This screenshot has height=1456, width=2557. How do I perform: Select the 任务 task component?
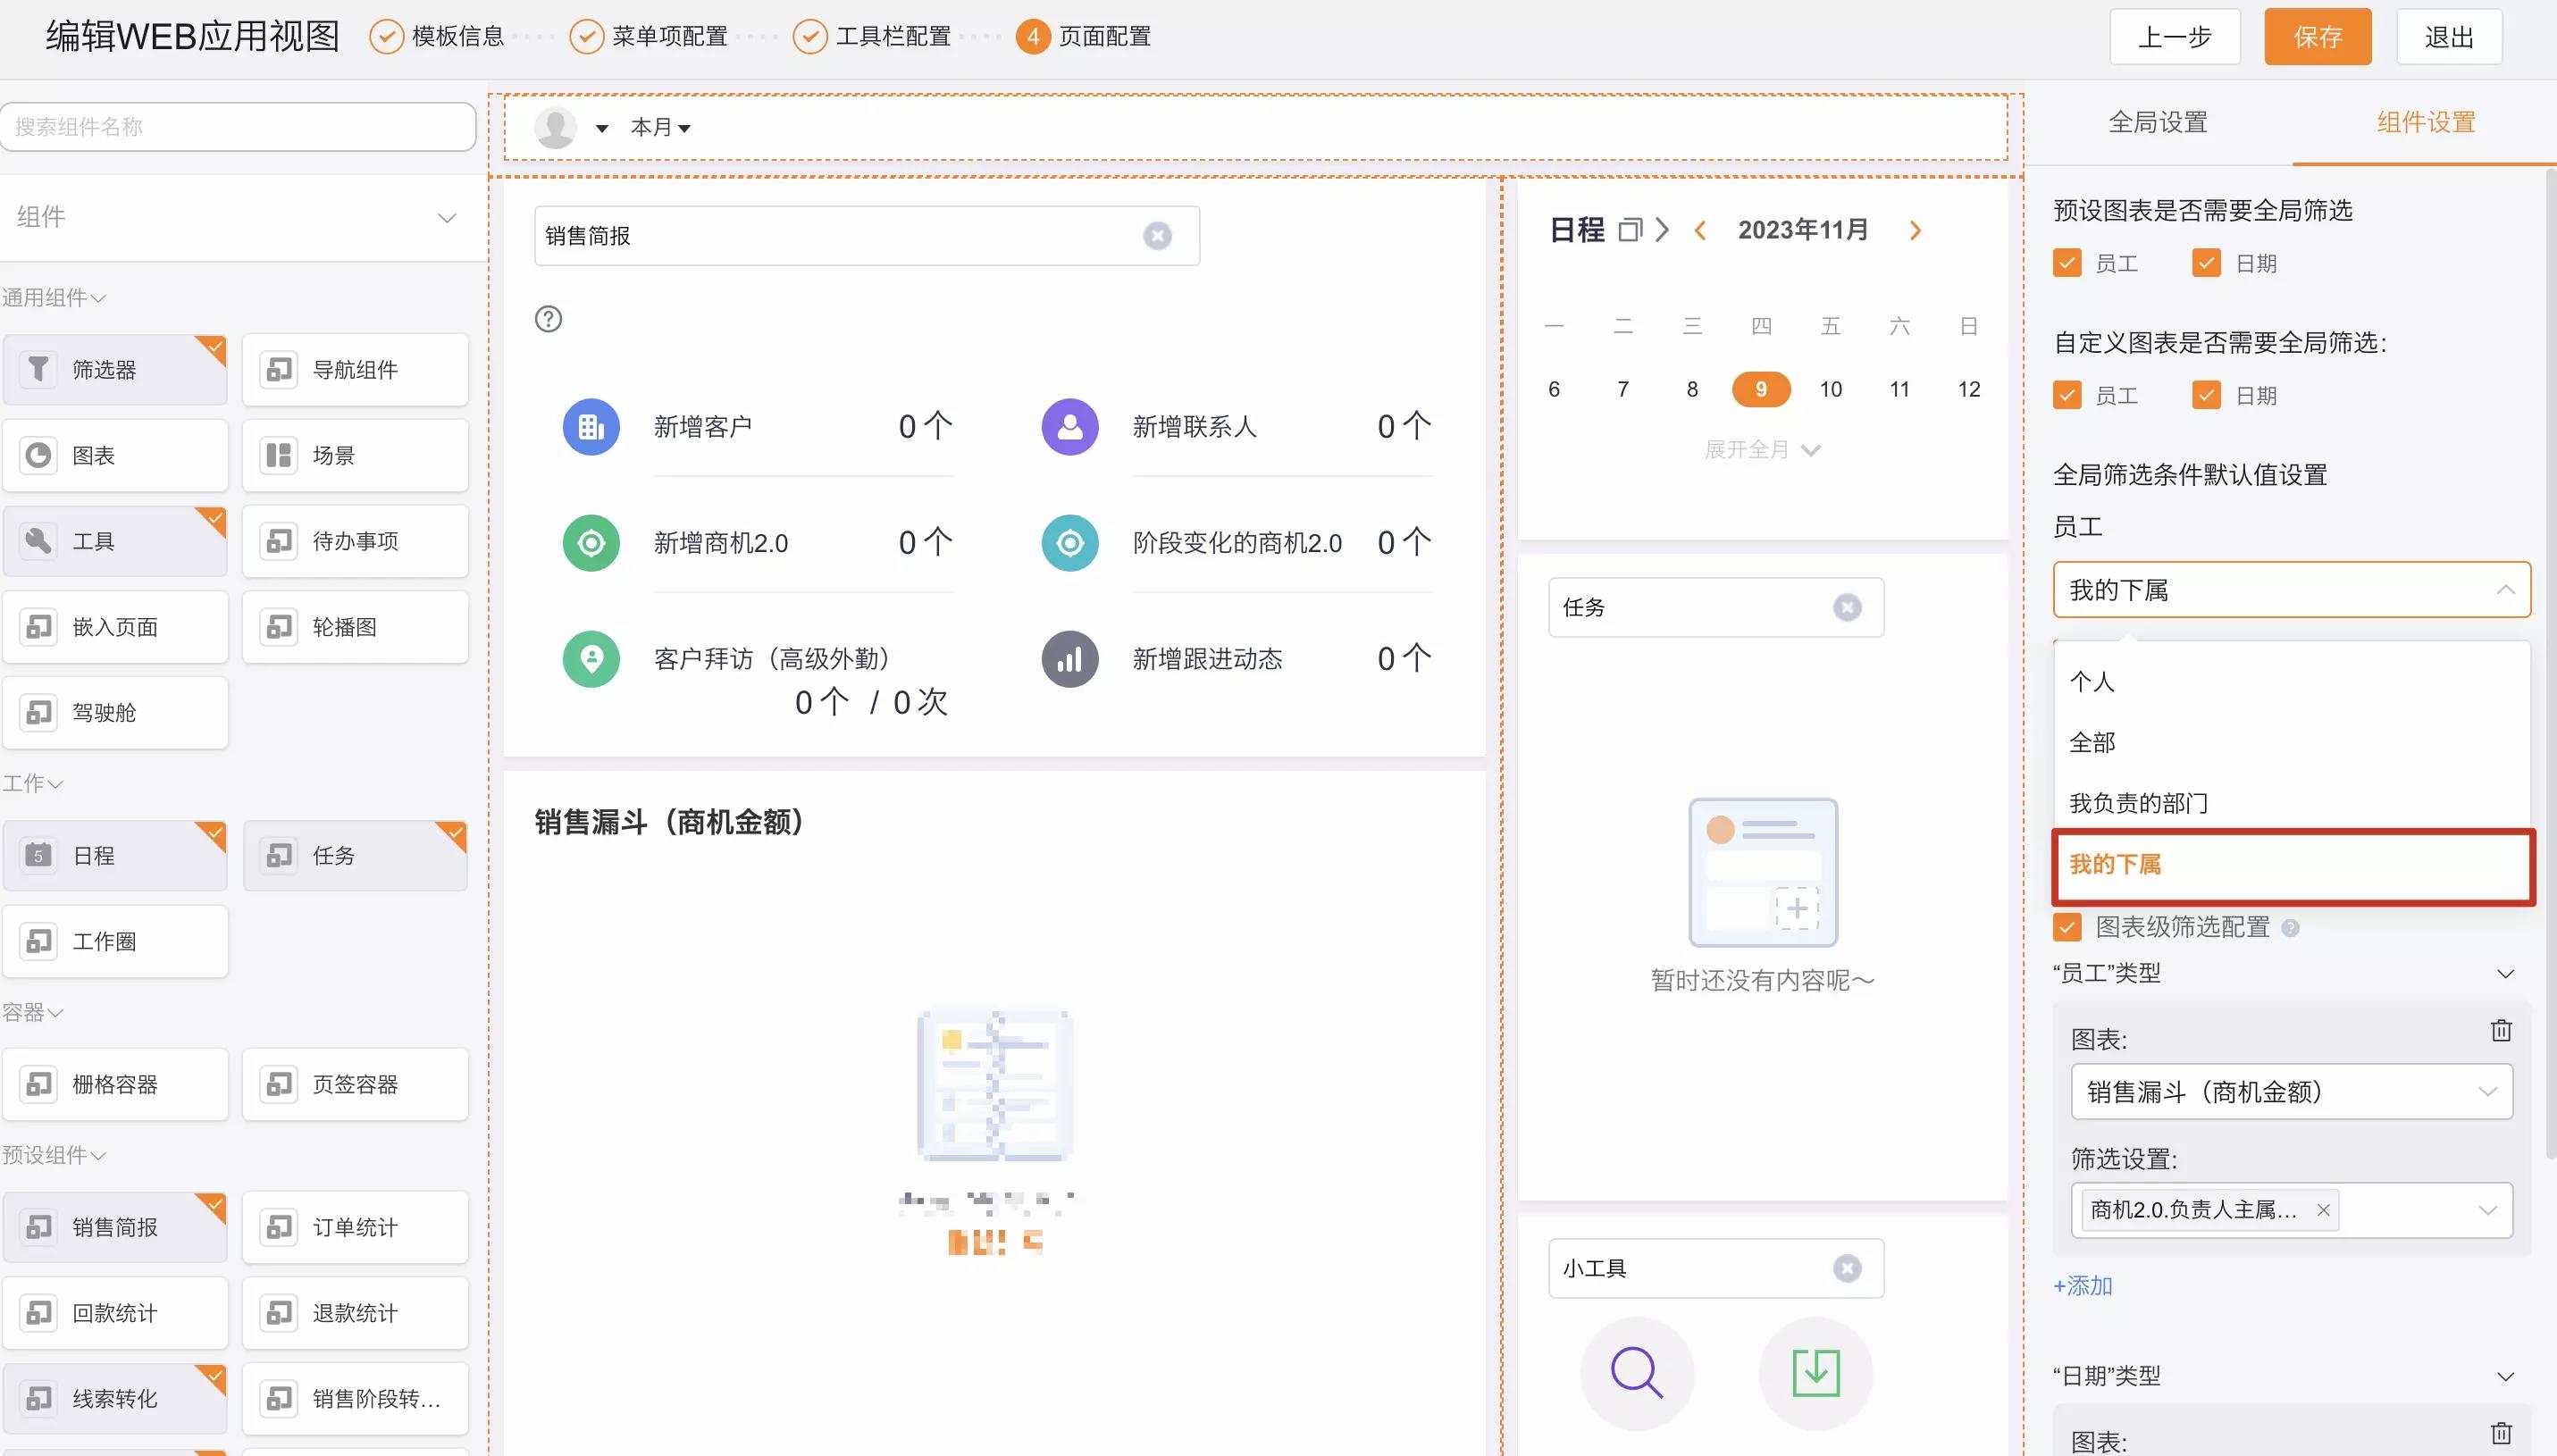pos(355,855)
